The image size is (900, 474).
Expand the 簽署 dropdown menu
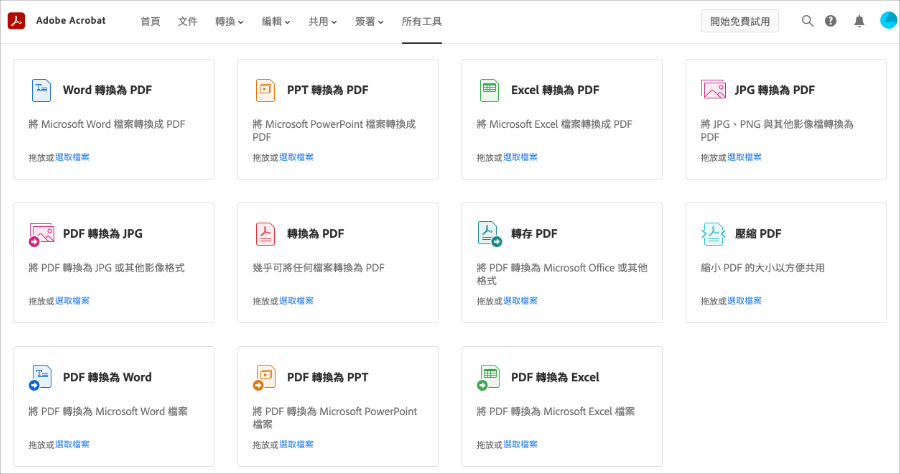click(369, 22)
